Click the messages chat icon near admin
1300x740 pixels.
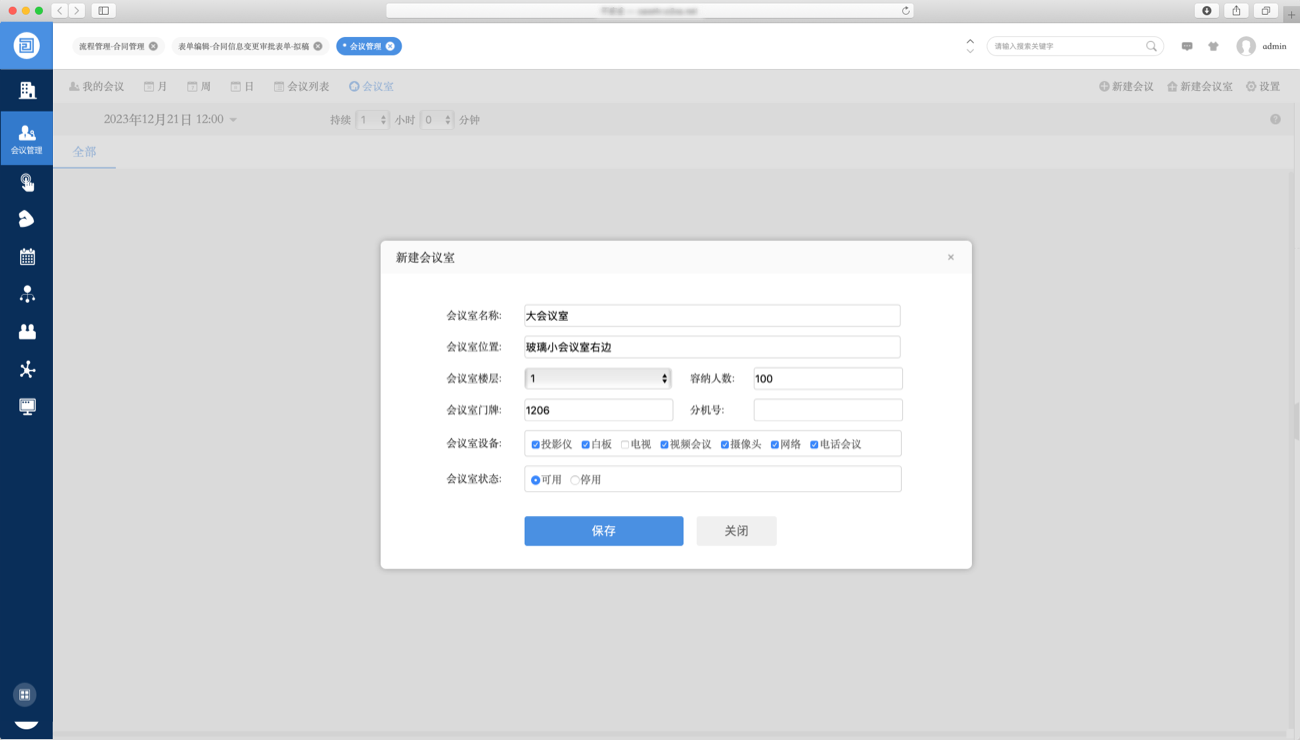tap(1187, 46)
